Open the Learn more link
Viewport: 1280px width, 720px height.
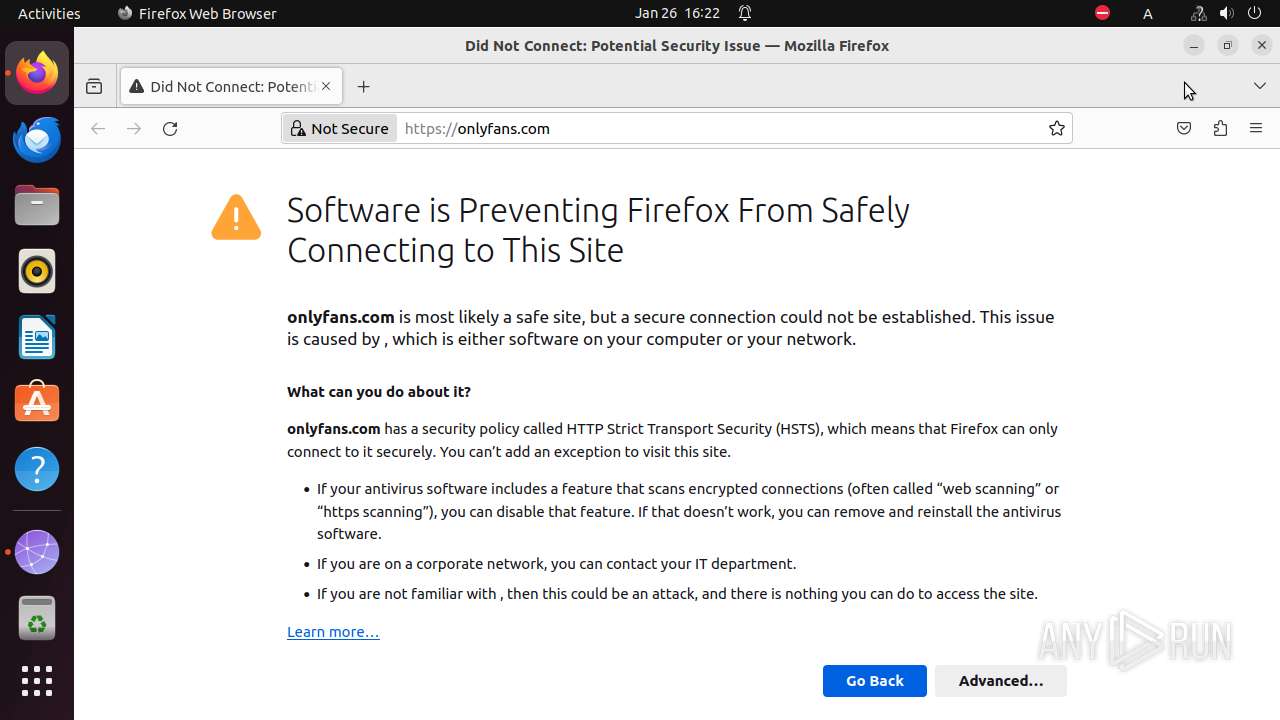[x=333, y=632]
